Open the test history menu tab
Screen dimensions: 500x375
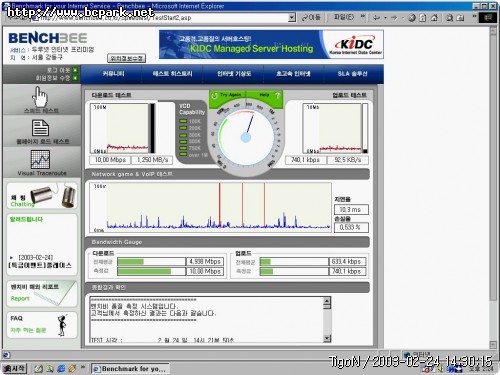(x=172, y=74)
